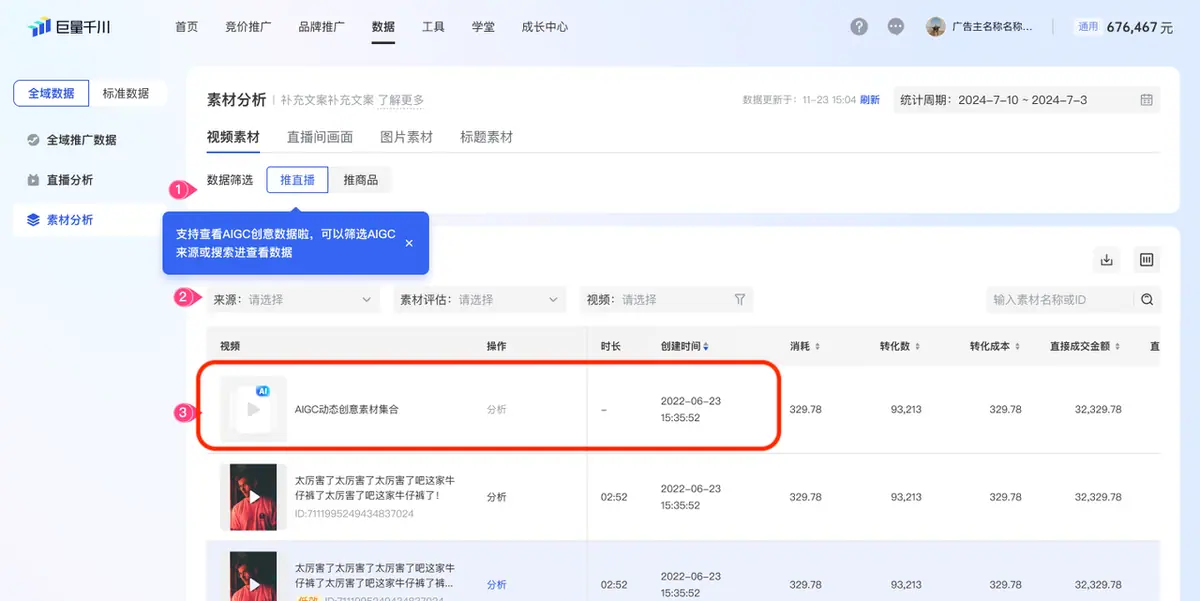This screenshot has width=1200, height=601.
Task: Click the blue 分析 link in the highlighted bottom row
Action: (496, 585)
